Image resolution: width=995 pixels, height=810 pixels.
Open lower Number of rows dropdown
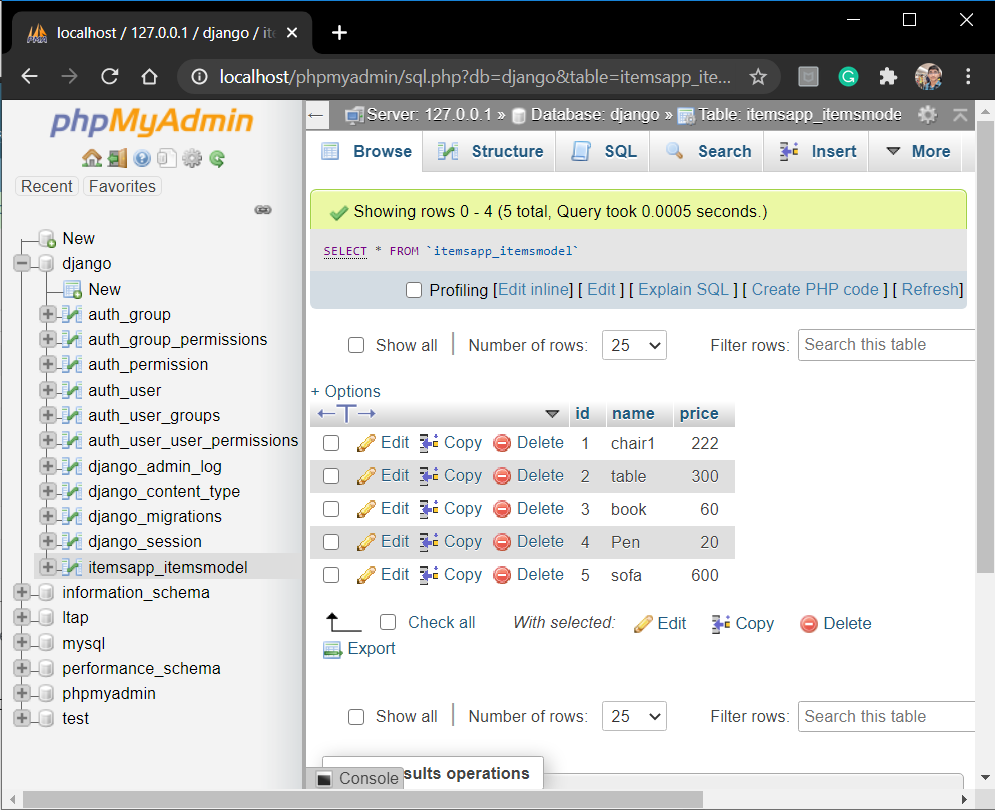click(634, 717)
